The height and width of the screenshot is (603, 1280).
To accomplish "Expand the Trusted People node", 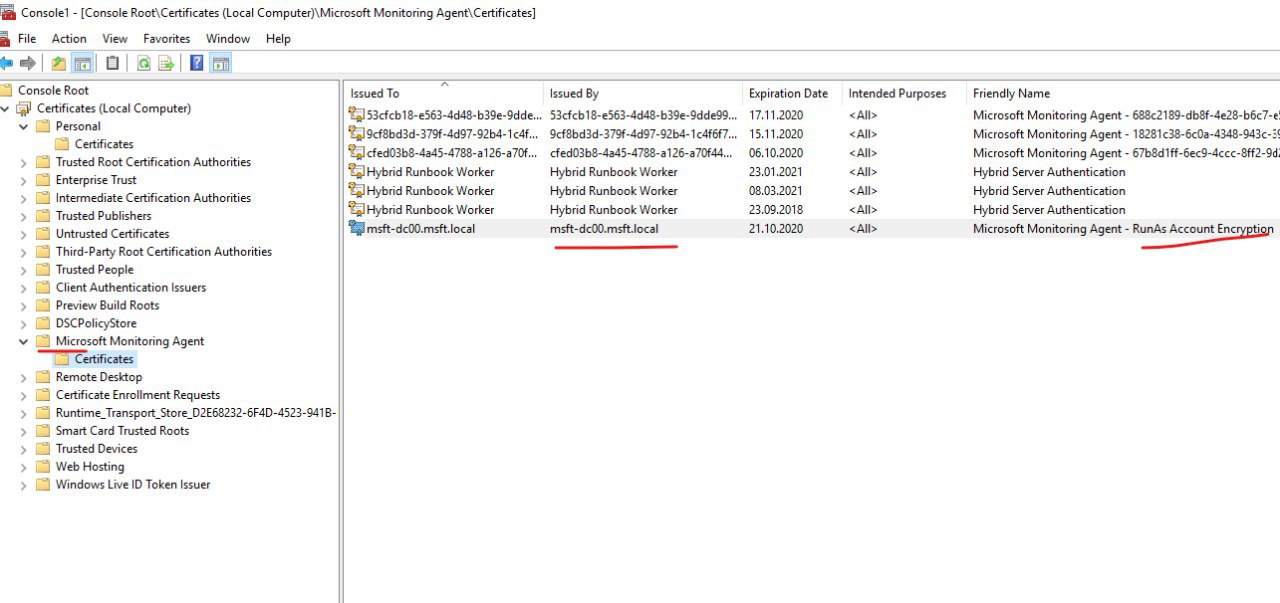I will click(x=24, y=269).
